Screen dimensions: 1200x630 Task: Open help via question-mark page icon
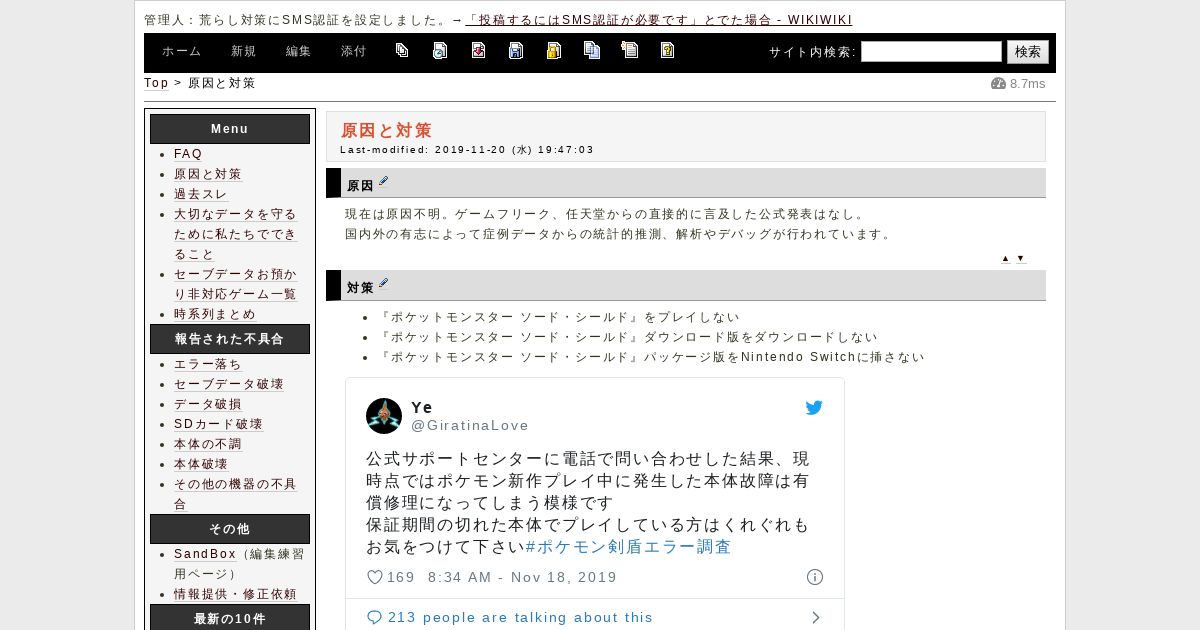pyautogui.click(x=668, y=50)
